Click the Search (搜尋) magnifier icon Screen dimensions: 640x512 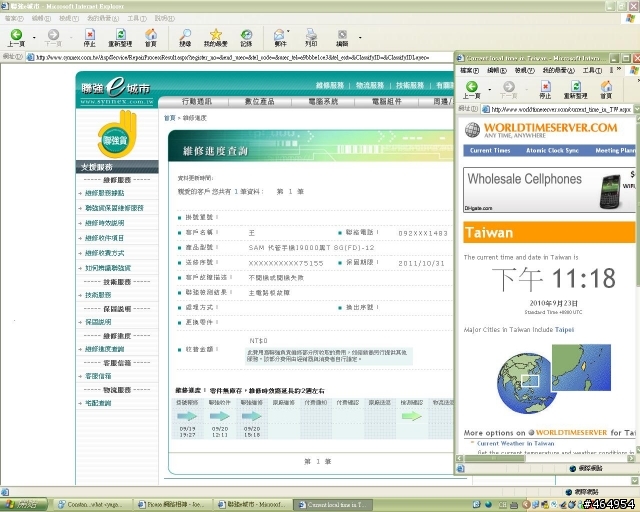tap(185, 38)
